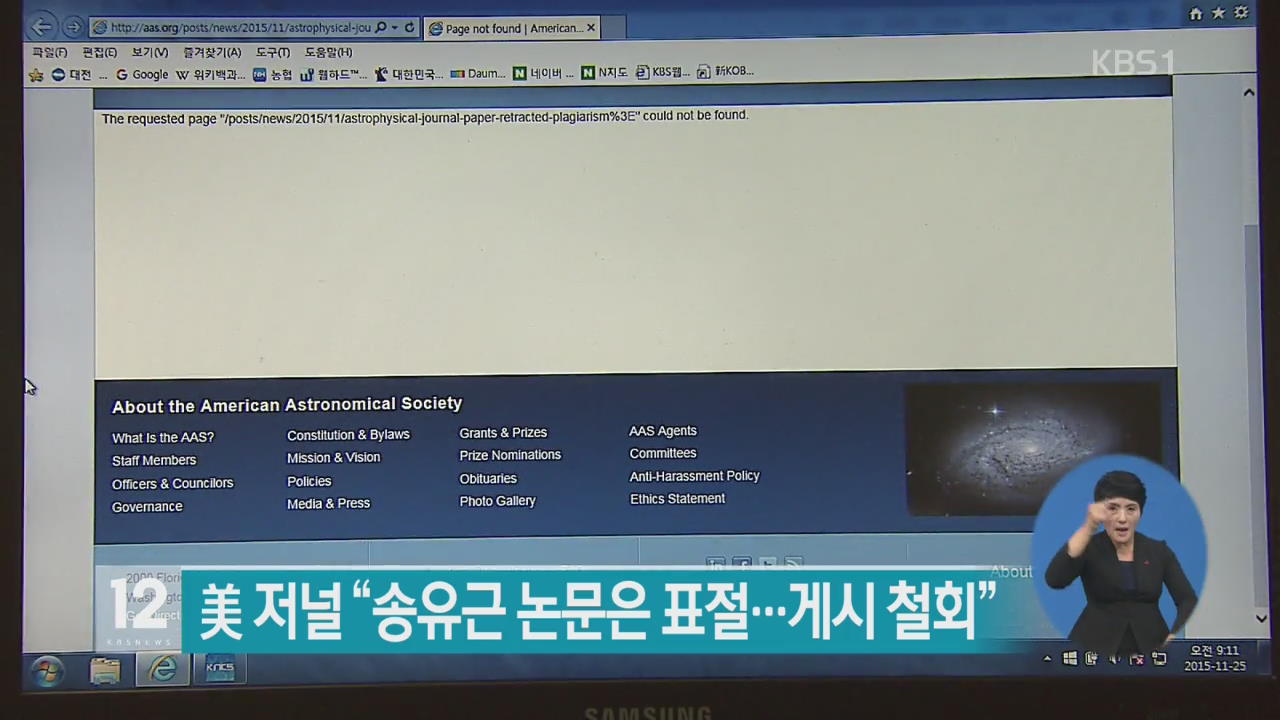The image size is (1280, 720).
Task: Open 'Mission & Vision' link
Action: (334, 458)
